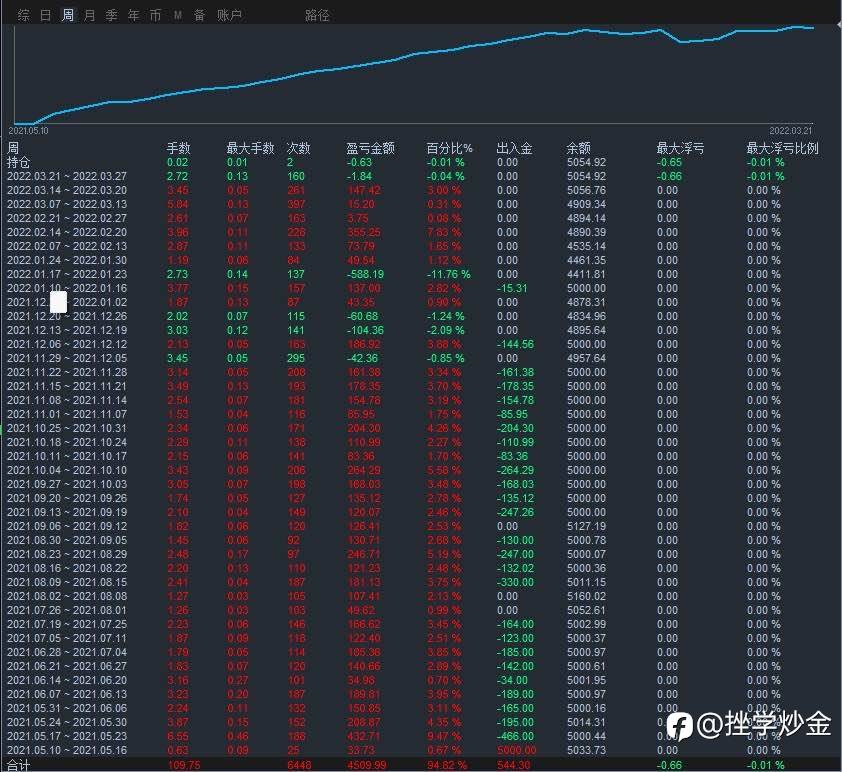Switch to the 季 (quarterly) tab
The height and width of the screenshot is (772, 842).
pos(111,15)
